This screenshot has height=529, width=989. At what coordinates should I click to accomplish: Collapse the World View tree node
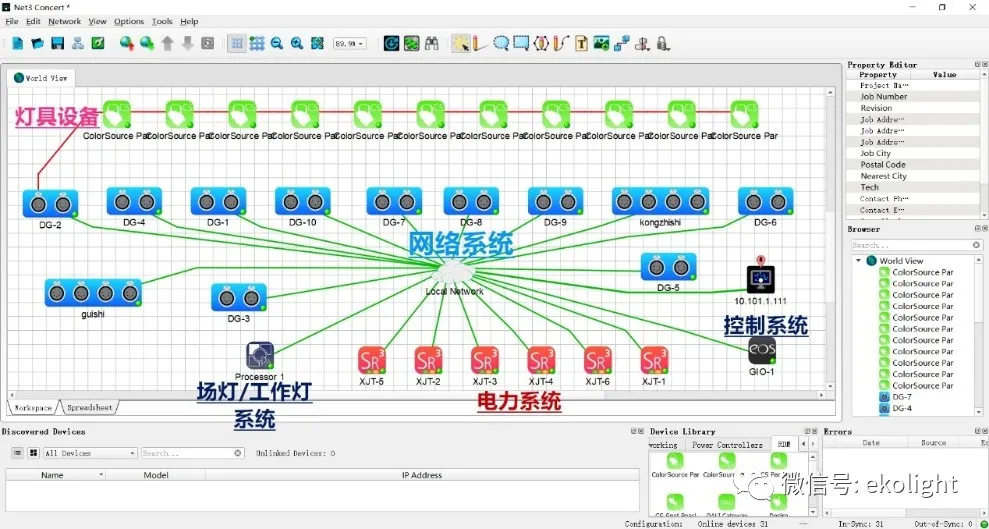[x=858, y=261]
